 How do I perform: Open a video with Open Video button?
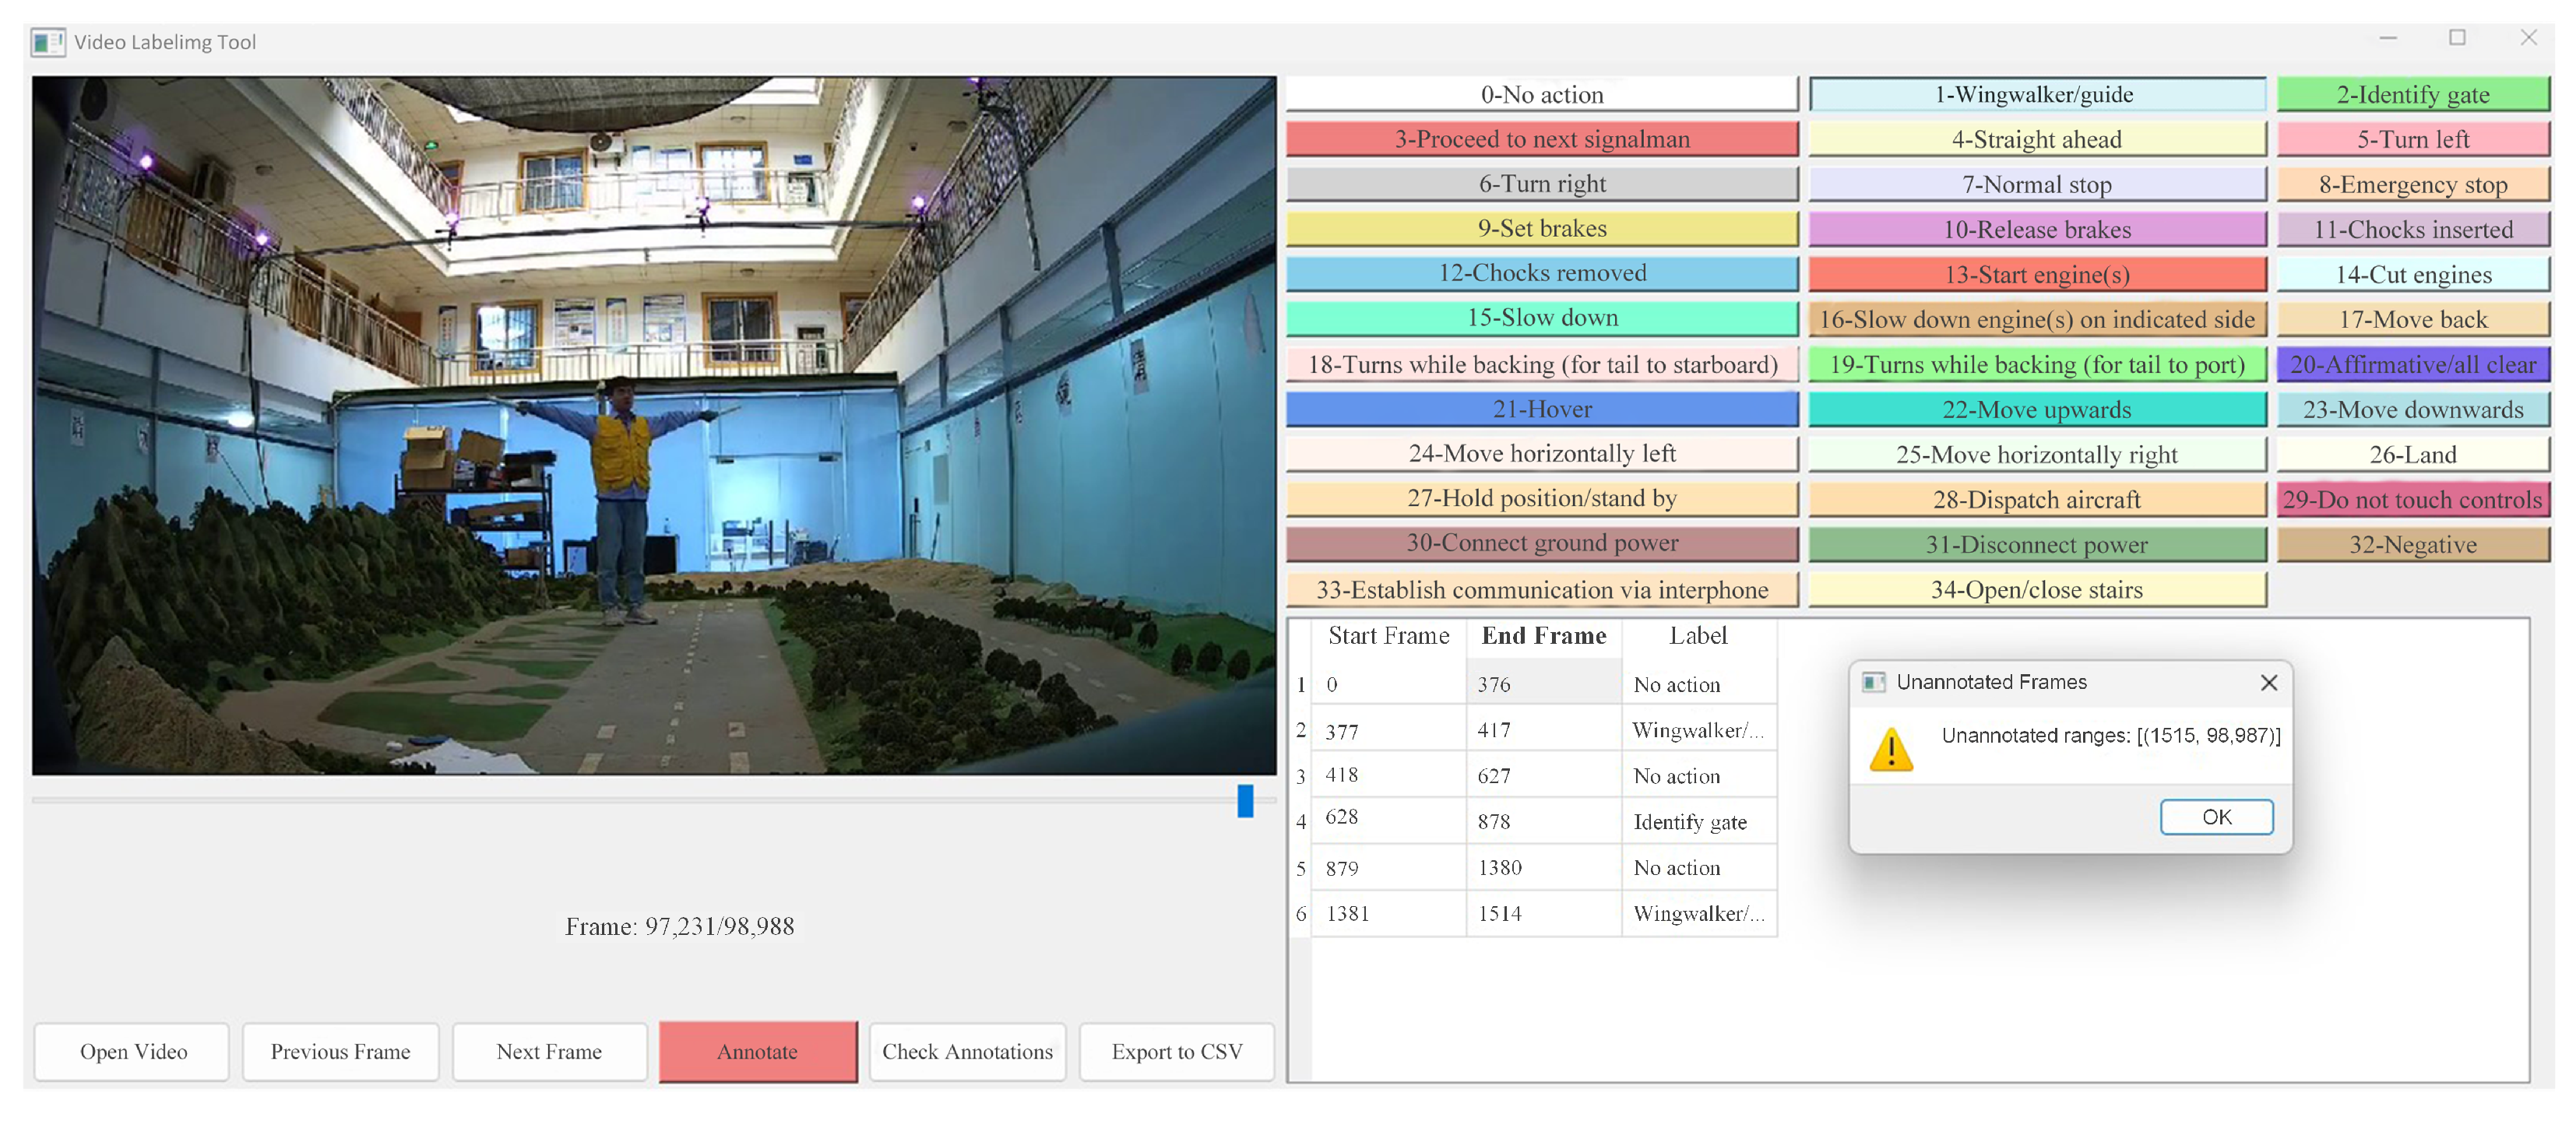133,1051
